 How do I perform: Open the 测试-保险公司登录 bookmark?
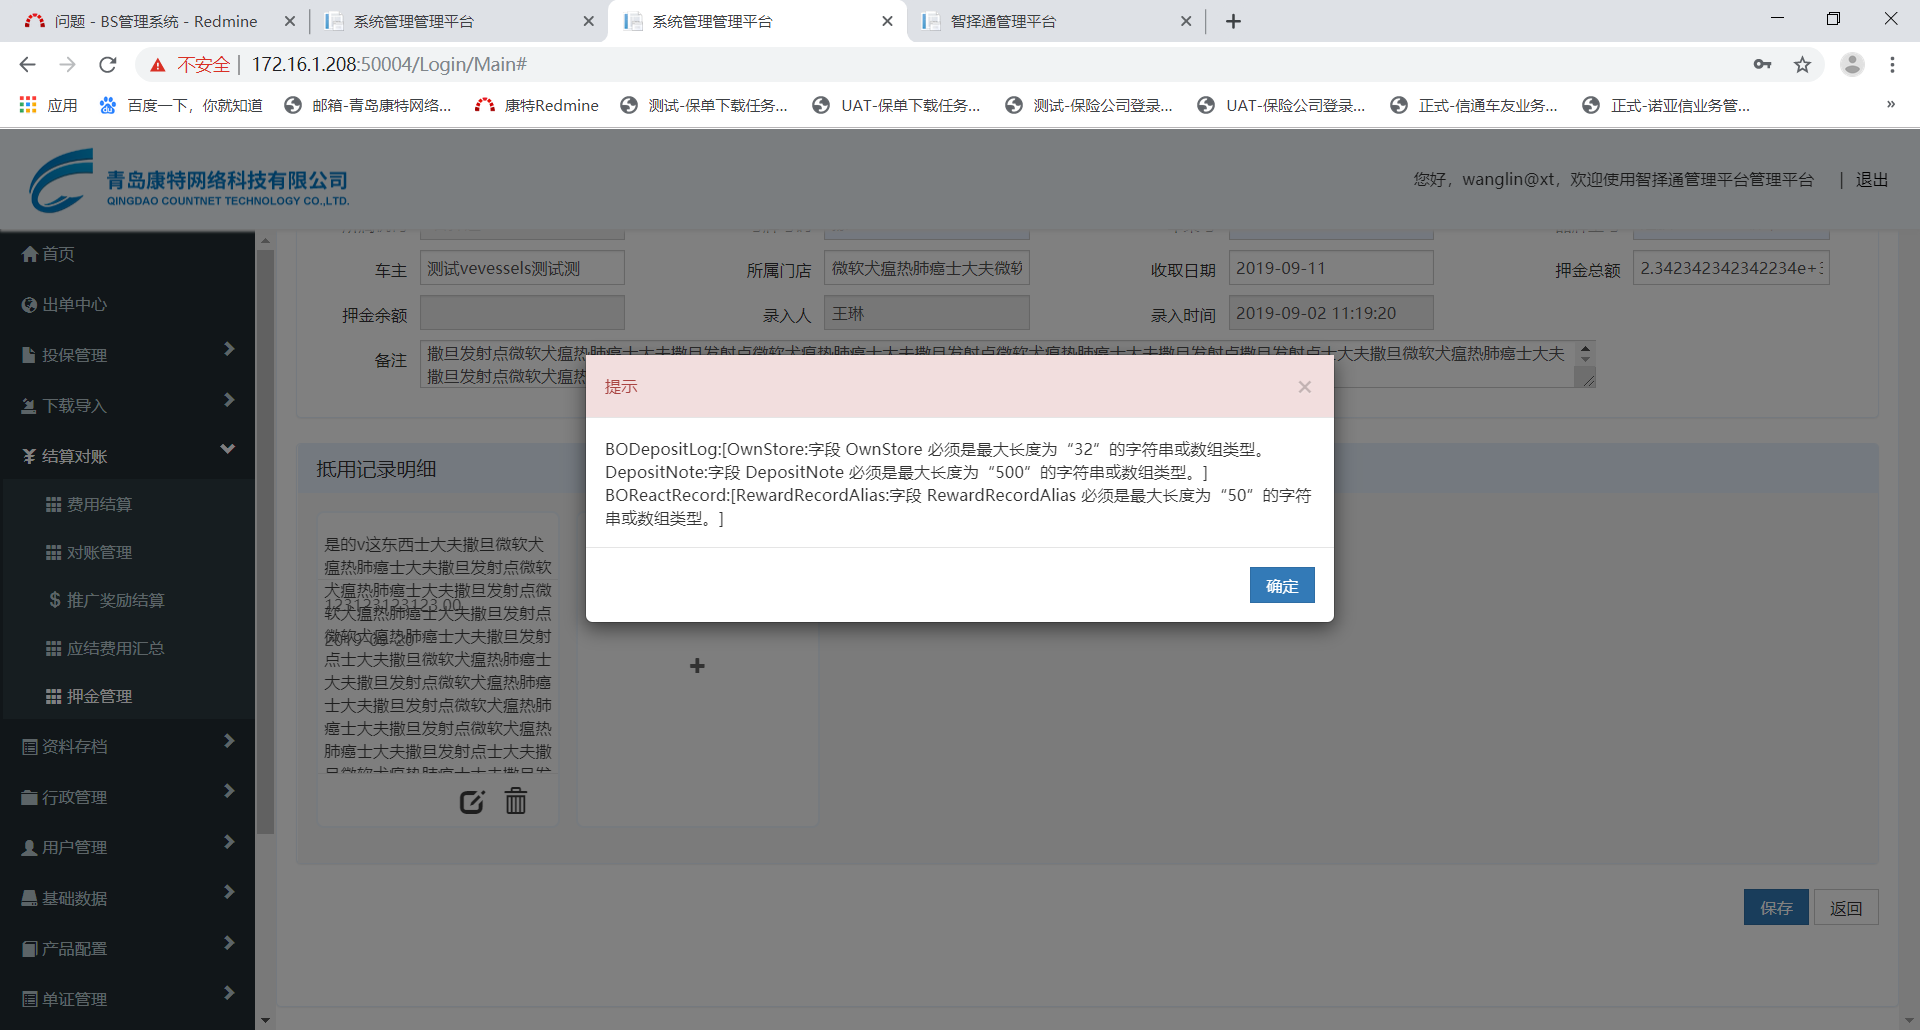[1089, 105]
